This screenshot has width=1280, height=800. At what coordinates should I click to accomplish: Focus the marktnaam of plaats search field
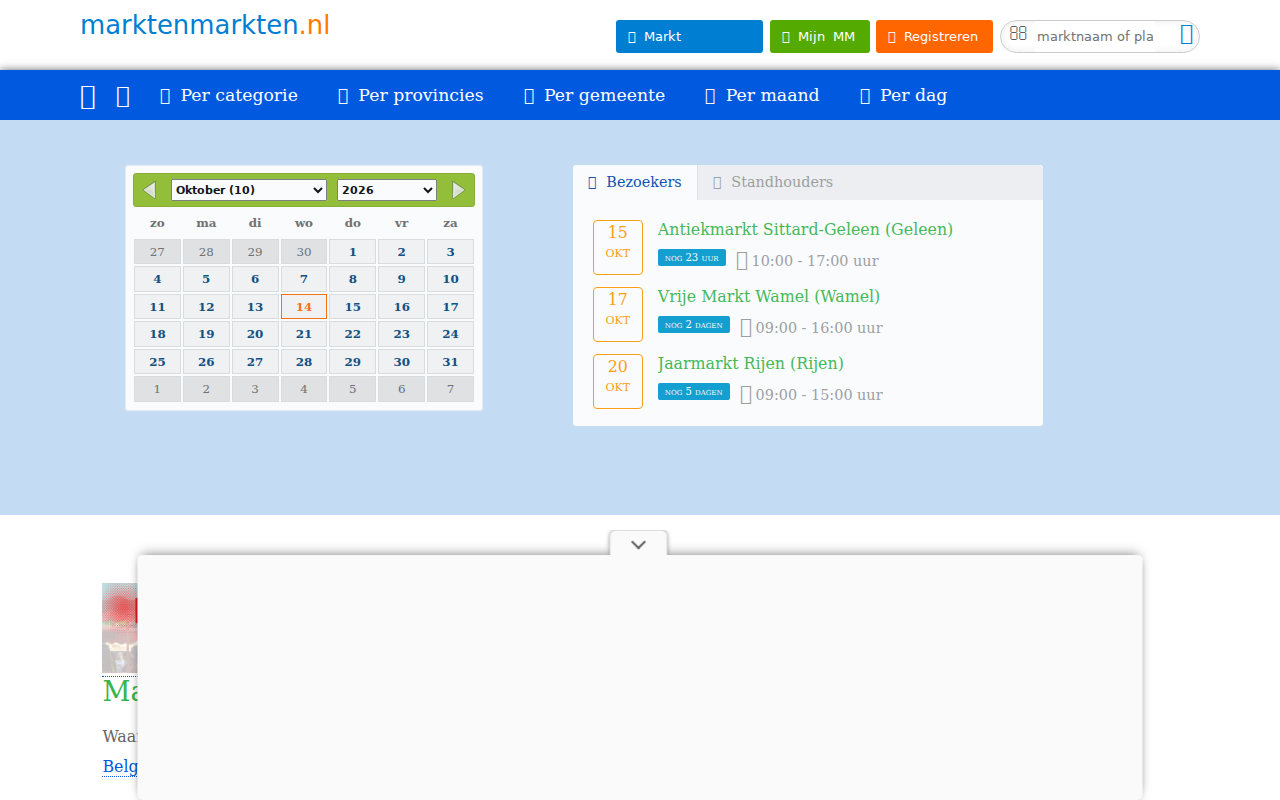point(1095,36)
